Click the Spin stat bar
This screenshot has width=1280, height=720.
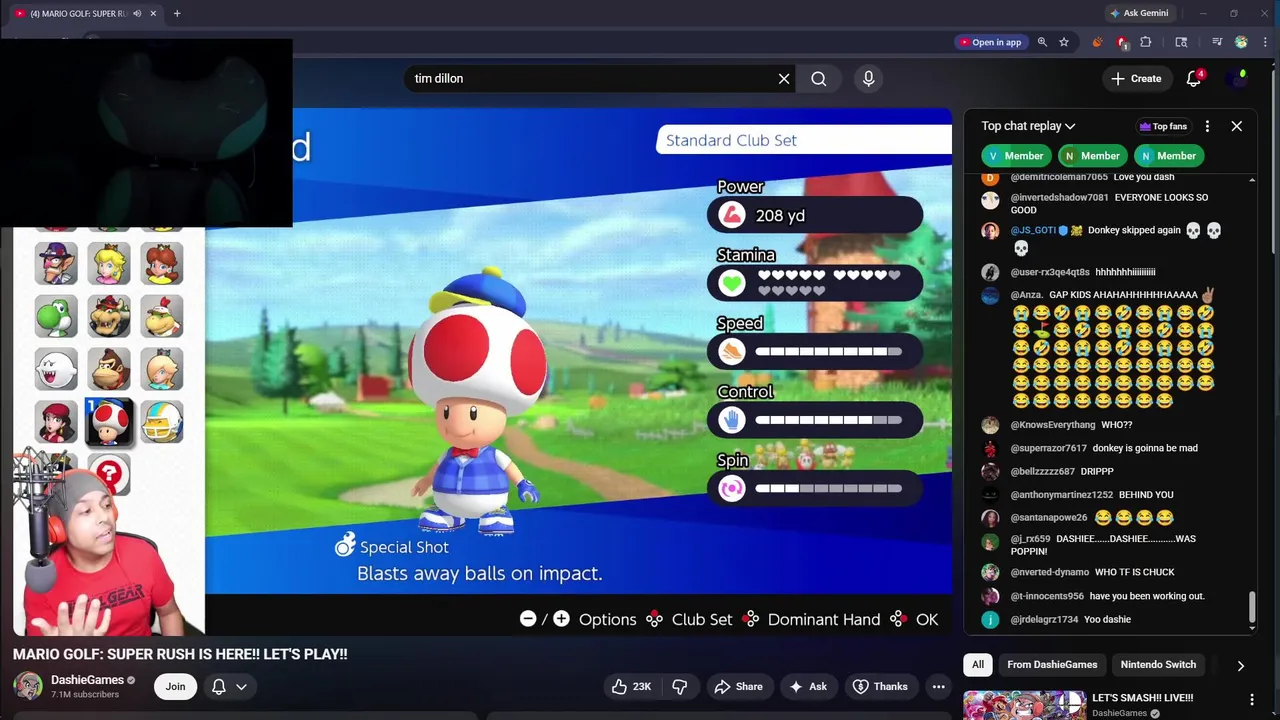(829, 488)
